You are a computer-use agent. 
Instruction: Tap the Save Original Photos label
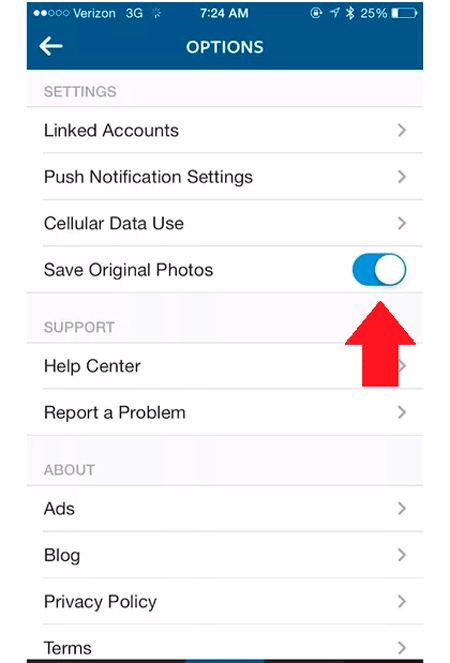[x=129, y=270]
